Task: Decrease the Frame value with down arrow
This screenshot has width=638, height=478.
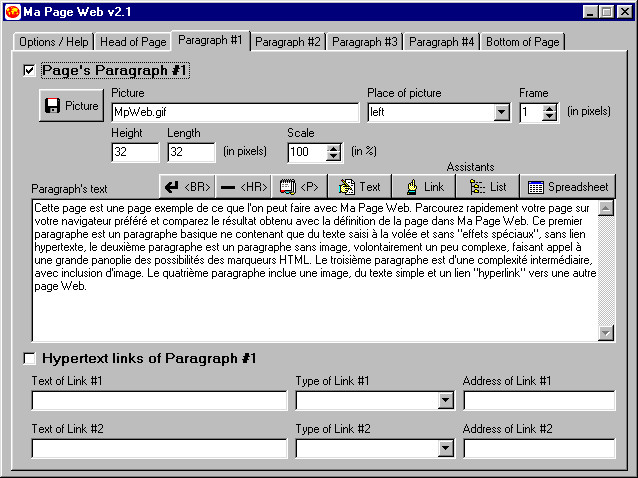Action: pos(550,116)
